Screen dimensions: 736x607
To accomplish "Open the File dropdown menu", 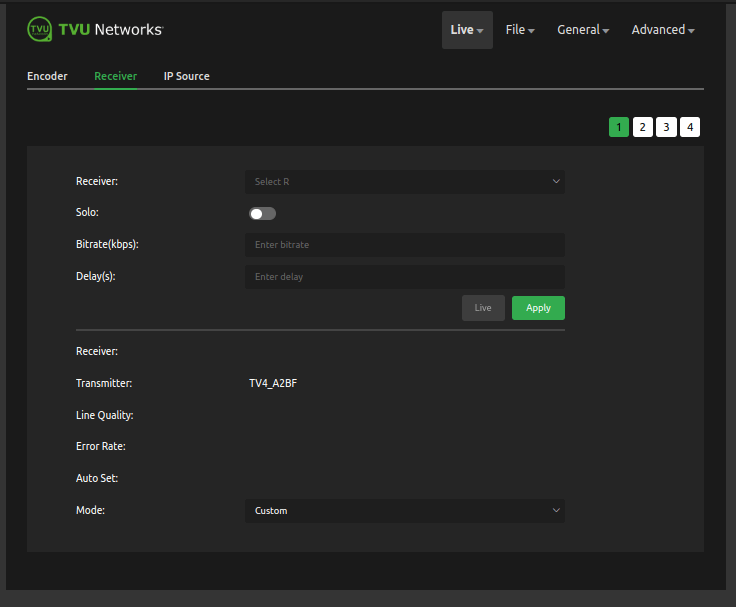I will click(520, 30).
